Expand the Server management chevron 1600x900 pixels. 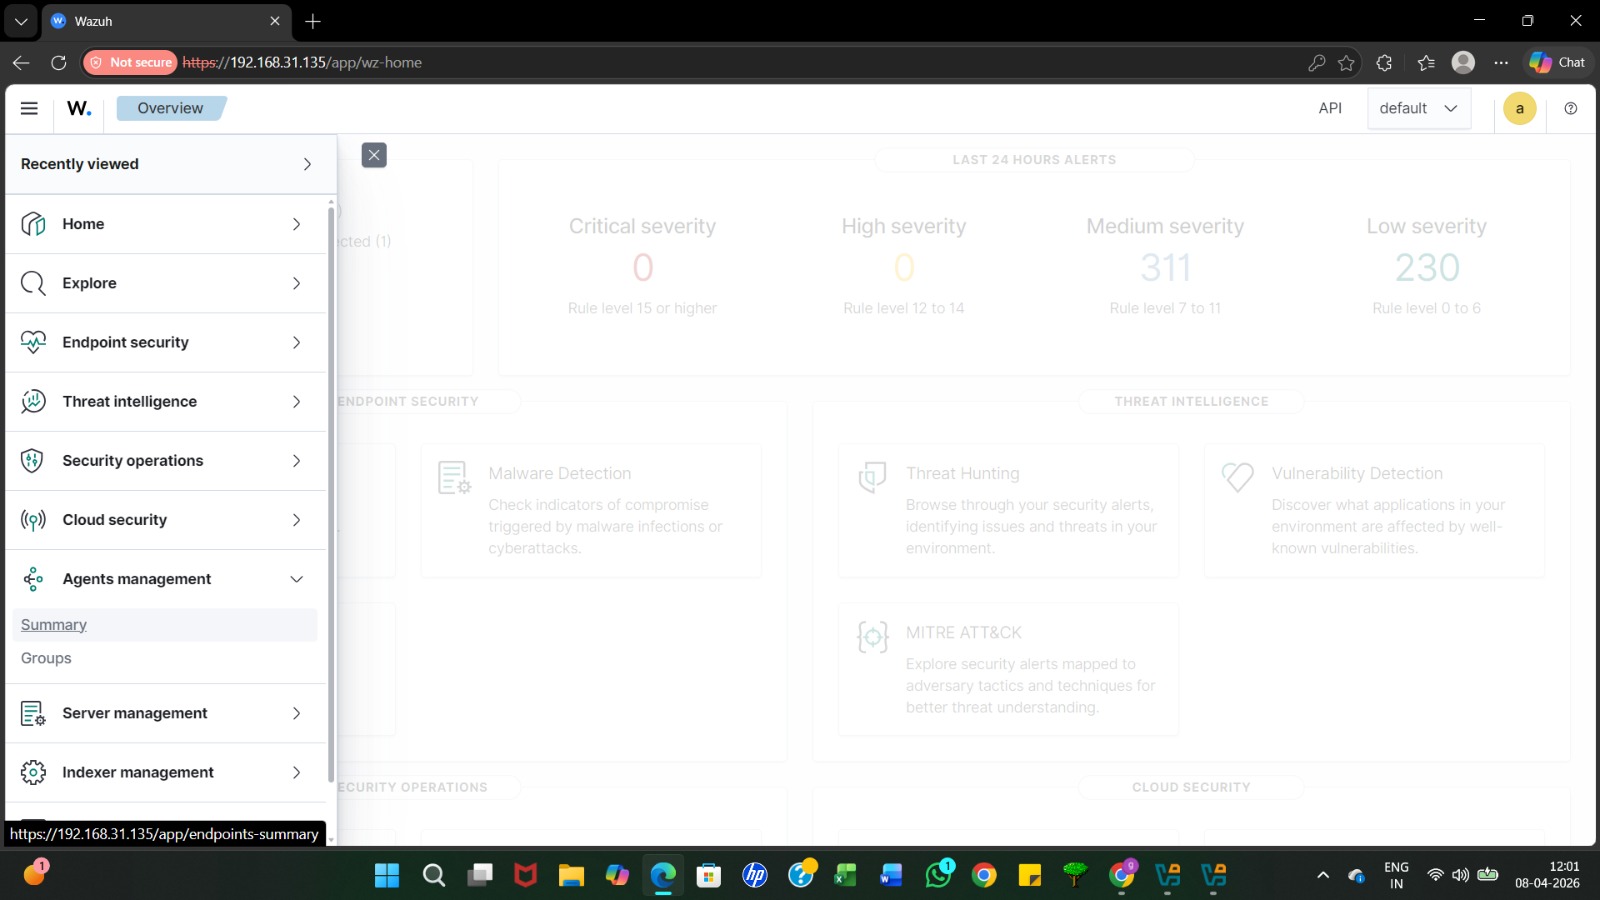tap(296, 713)
